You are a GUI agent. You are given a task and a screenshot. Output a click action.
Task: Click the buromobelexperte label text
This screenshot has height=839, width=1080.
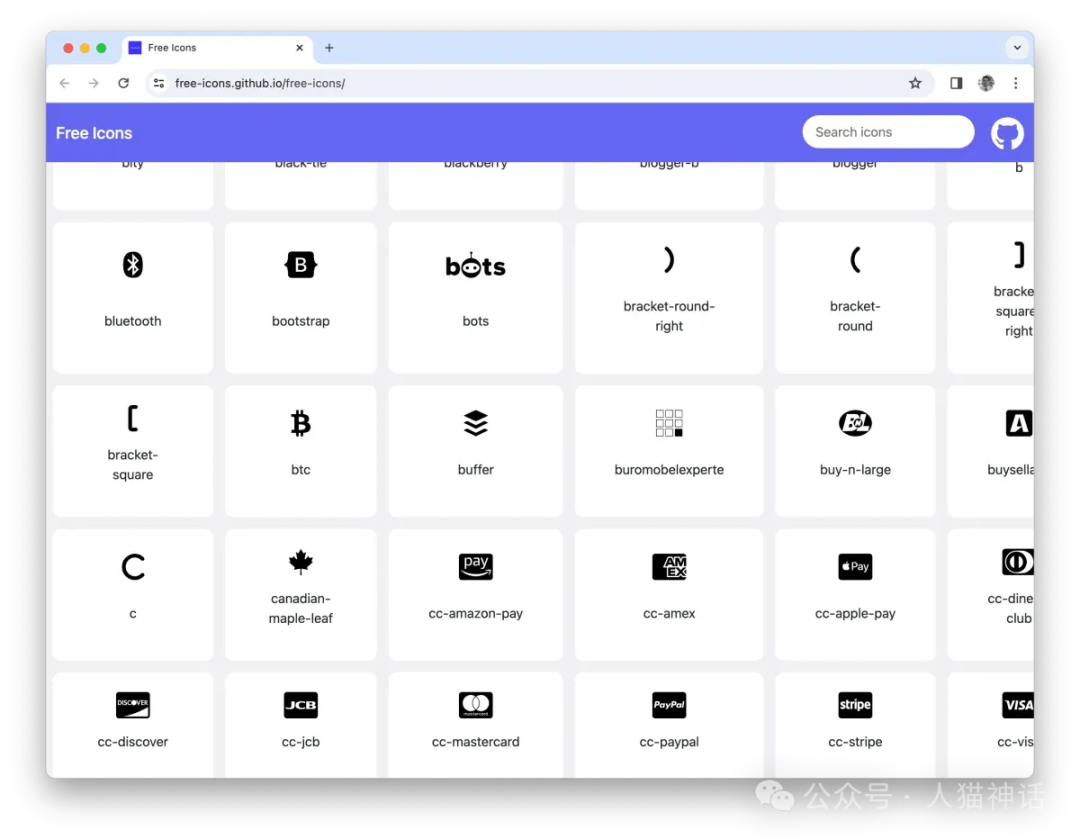669,470
